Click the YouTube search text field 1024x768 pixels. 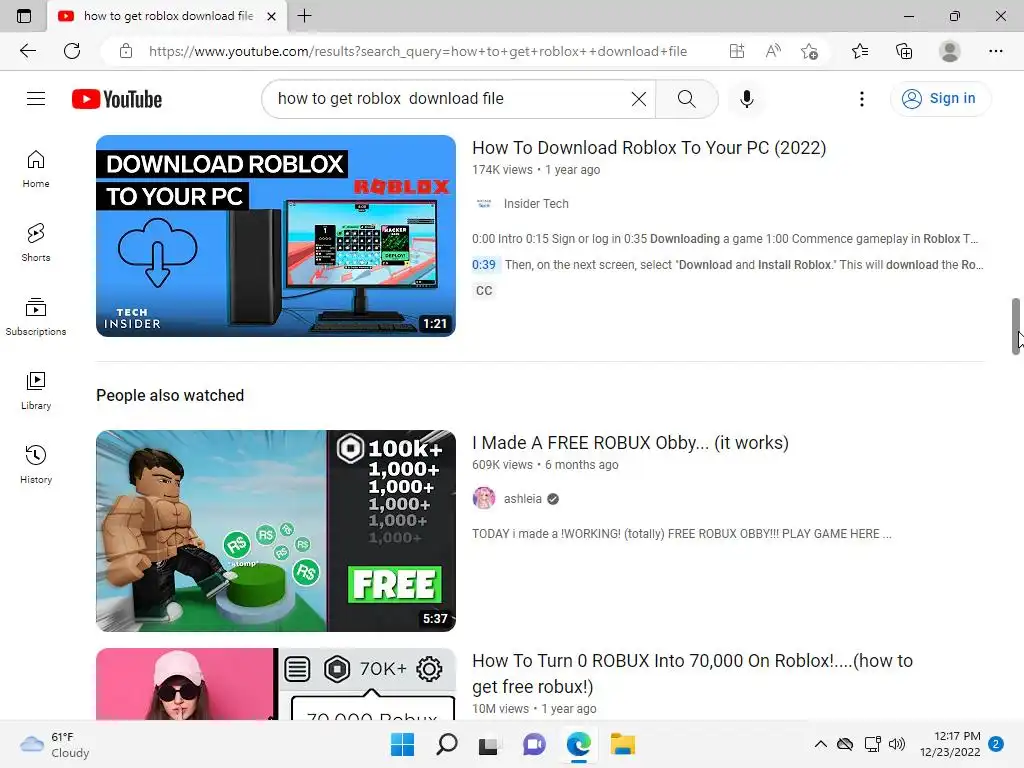[x=451, y=99]
